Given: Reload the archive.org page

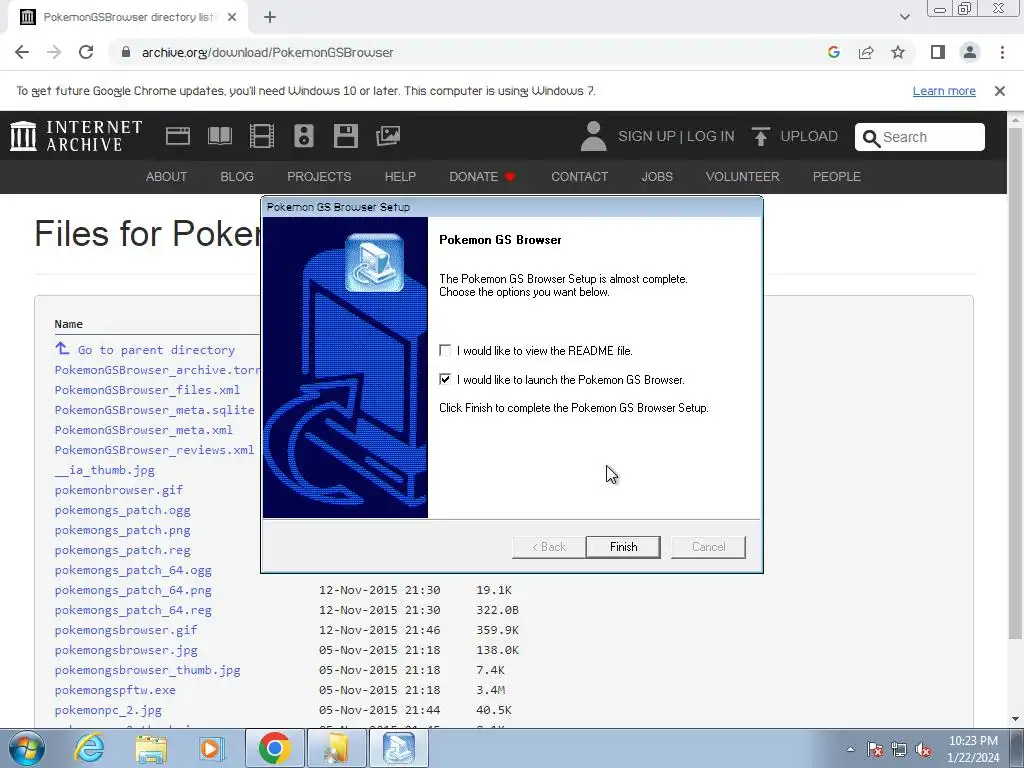Looking at the screenshot, I should (86, 52).
